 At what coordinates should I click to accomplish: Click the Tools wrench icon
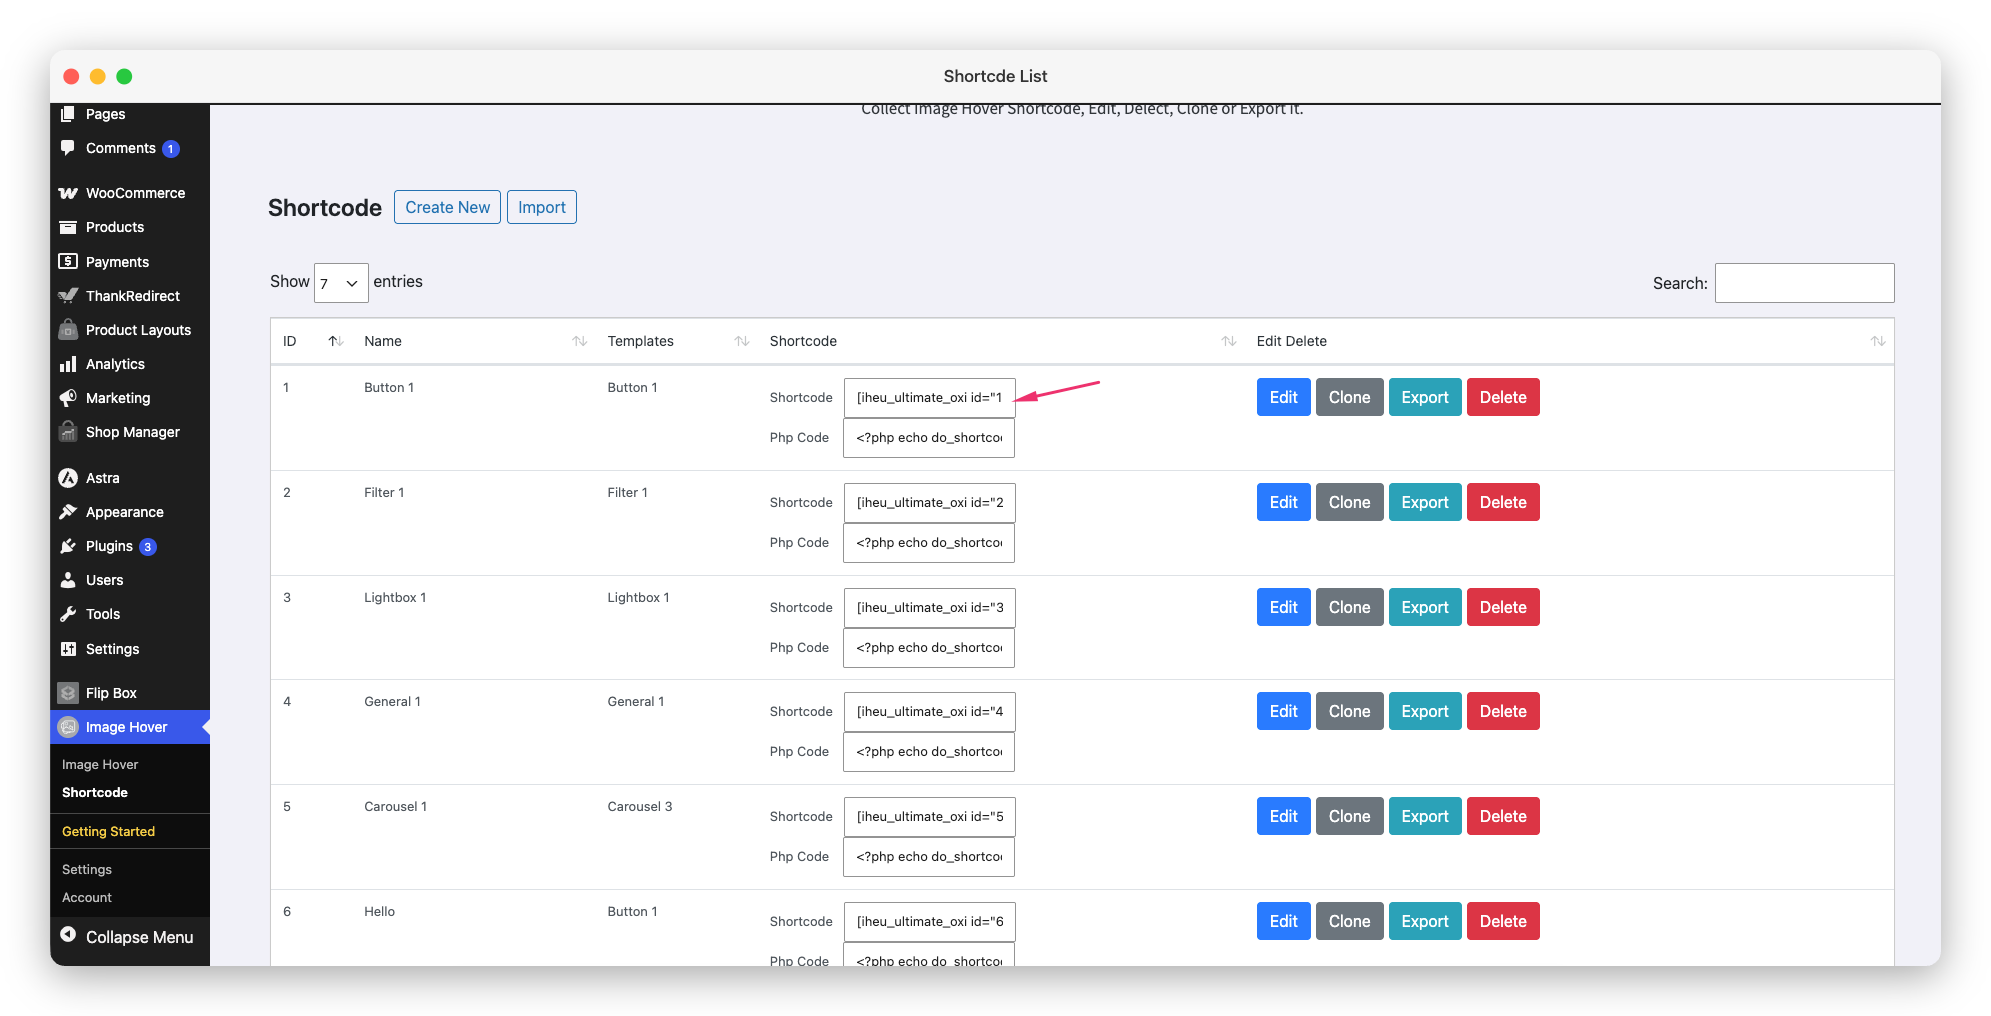click(68, 614)
